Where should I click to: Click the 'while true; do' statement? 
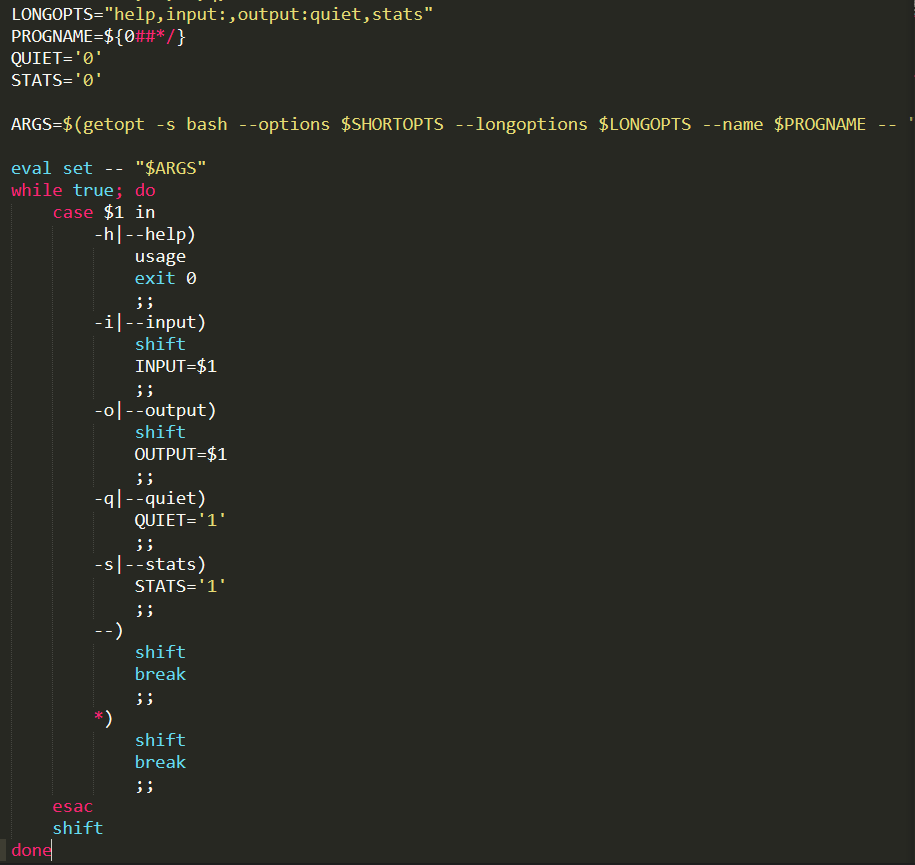coord(83,190)
